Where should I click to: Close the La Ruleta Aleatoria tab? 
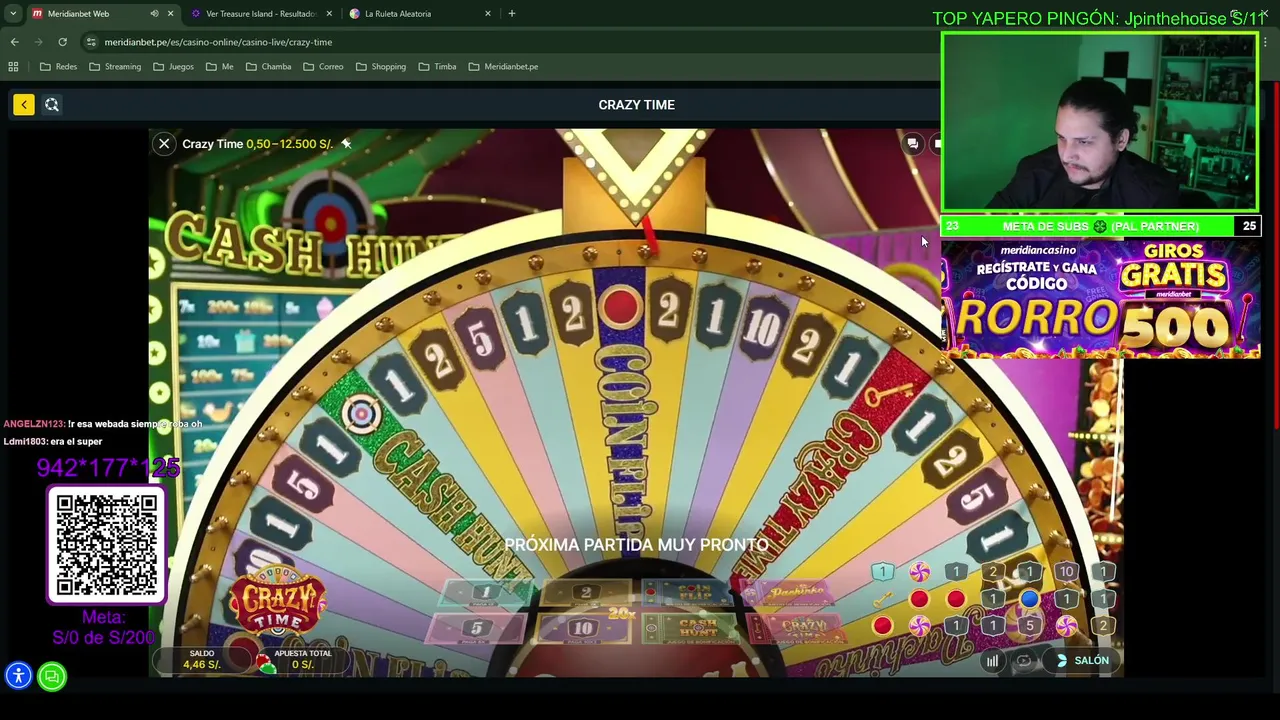coord(488,14)
